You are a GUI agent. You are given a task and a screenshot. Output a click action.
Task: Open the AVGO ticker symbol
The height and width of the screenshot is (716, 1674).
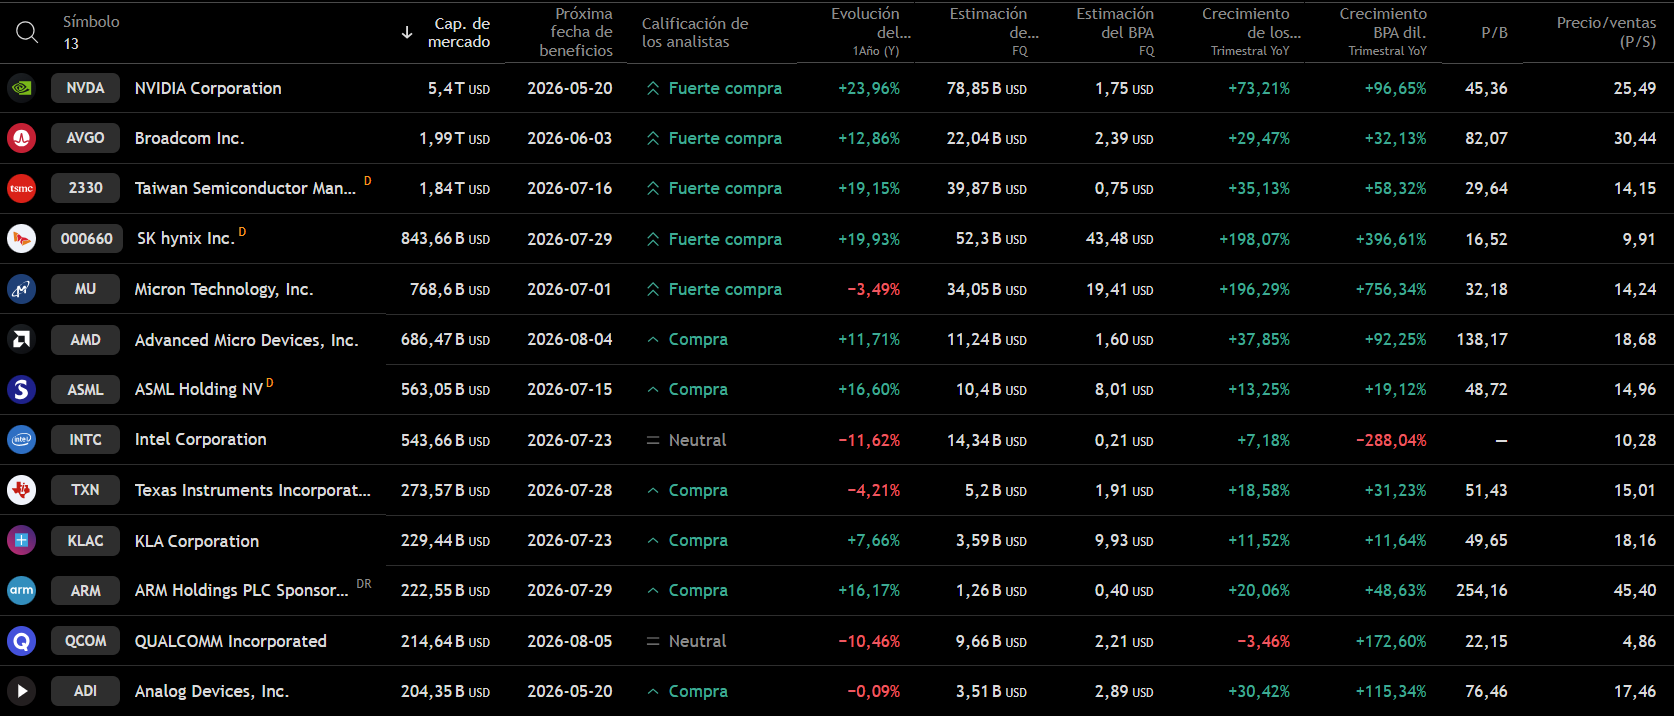(85, 138)
